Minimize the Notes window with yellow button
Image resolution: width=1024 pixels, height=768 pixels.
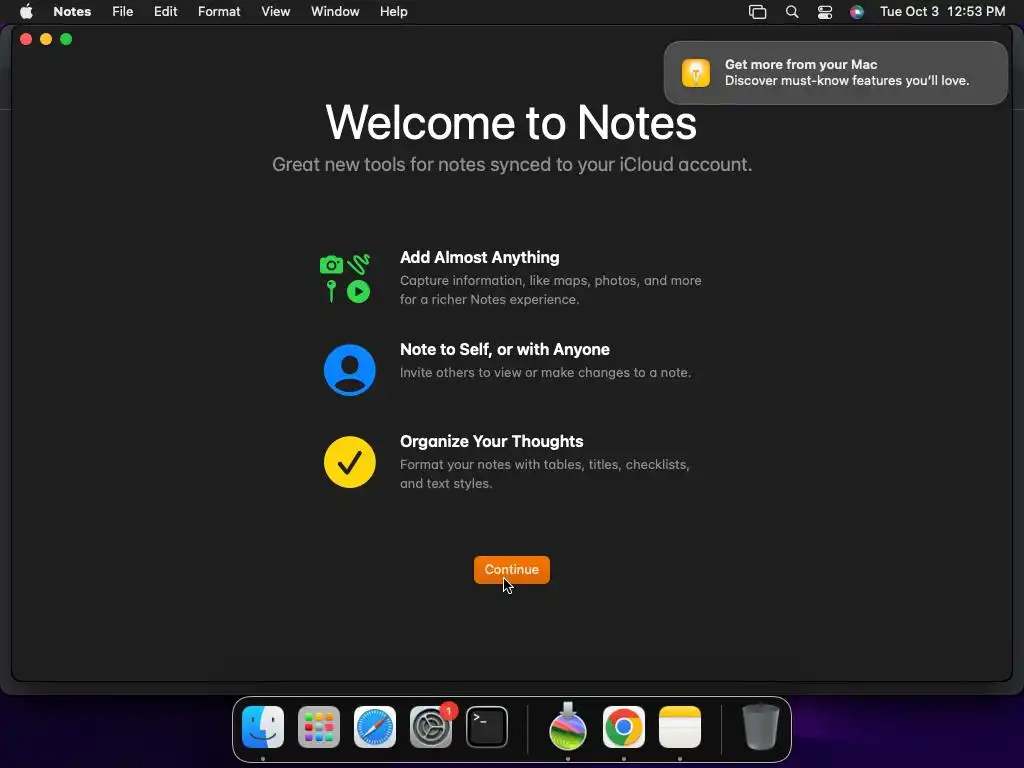pyautogui.click(x=46, y=39)
